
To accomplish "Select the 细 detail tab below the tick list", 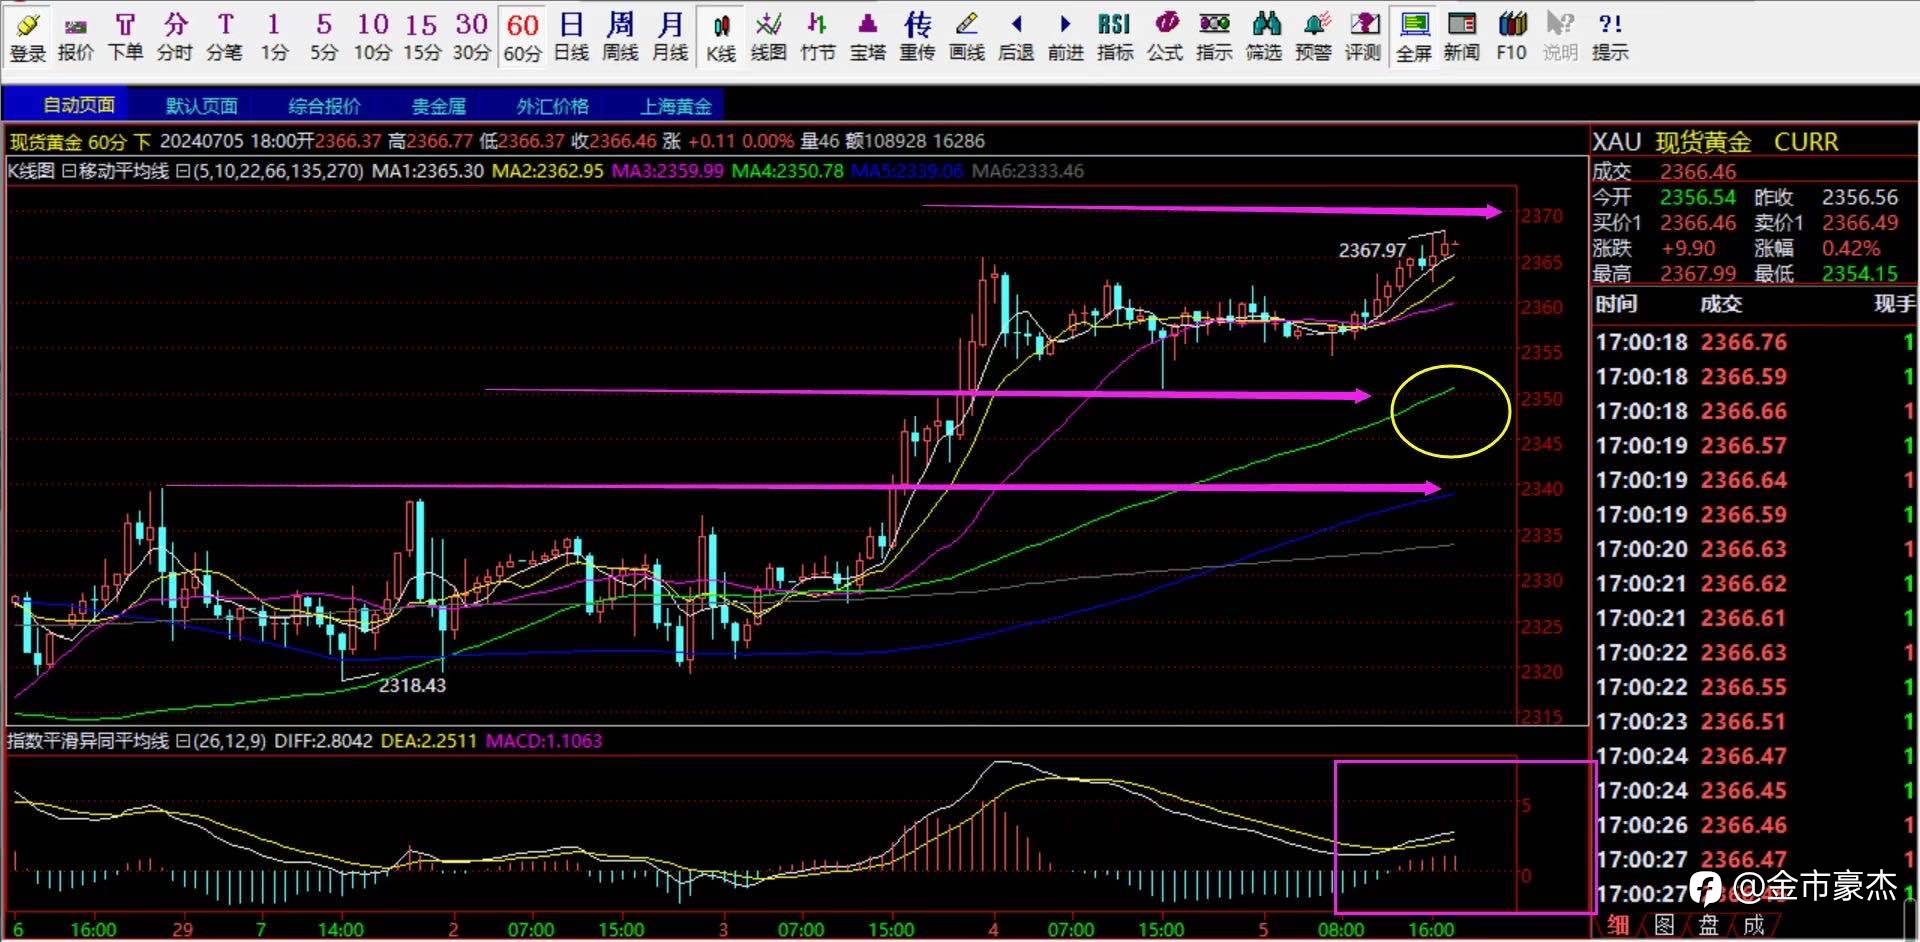I will pyautogui.click(x=1618, y=926).
